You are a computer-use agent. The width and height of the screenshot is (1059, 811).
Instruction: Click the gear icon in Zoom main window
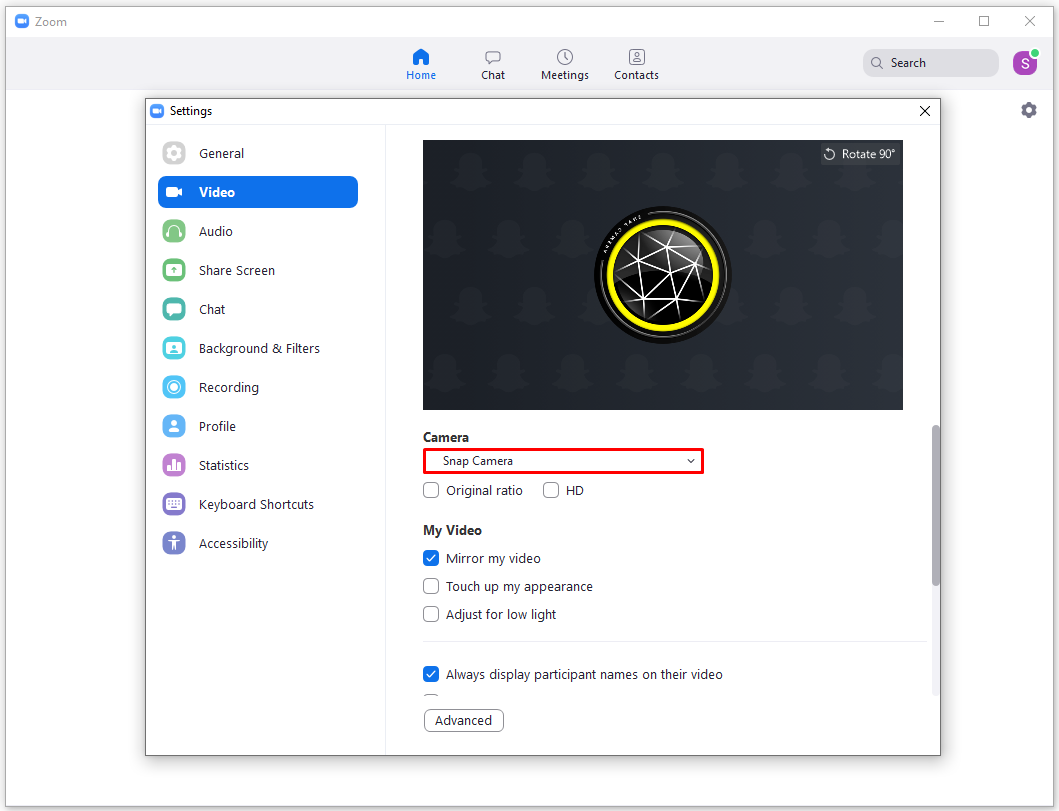coord(1029,110)
